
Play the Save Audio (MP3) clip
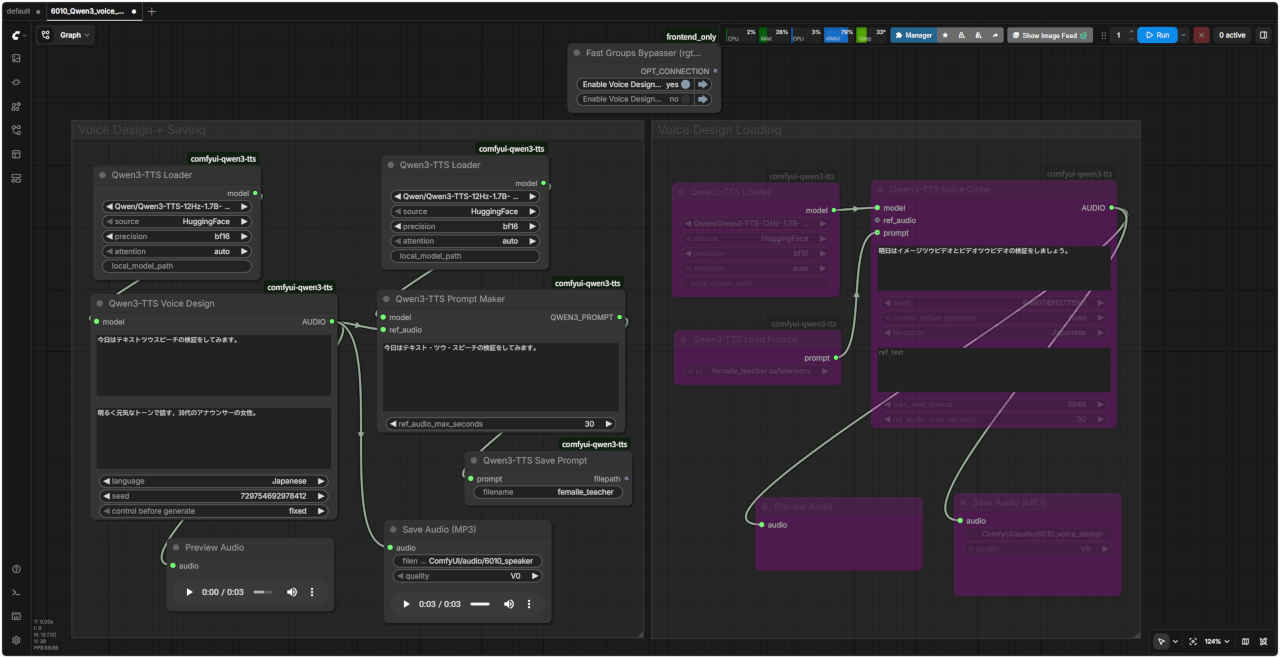click(x=406, y=604)
